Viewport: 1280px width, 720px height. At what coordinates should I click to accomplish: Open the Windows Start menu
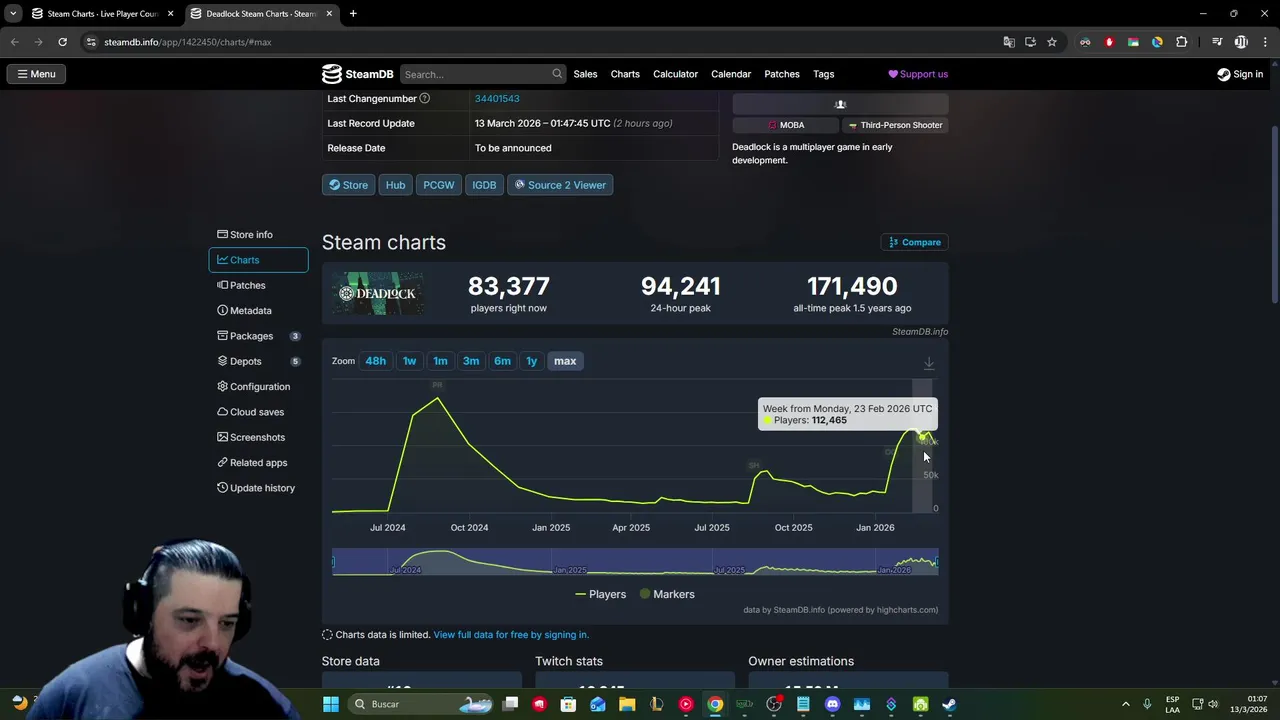[x=331, y=704]
